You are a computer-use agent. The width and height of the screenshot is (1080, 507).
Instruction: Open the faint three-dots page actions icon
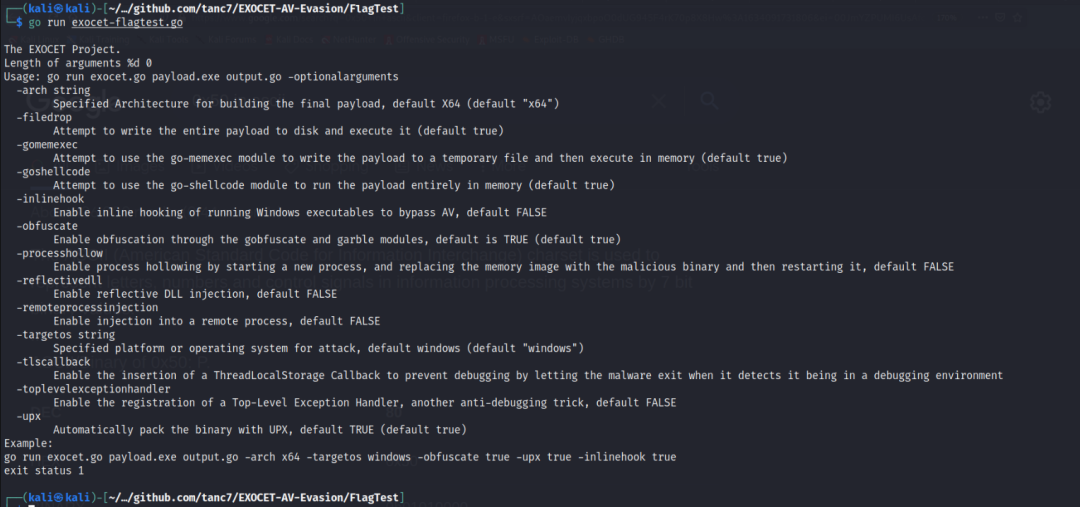tap(983, 17)
